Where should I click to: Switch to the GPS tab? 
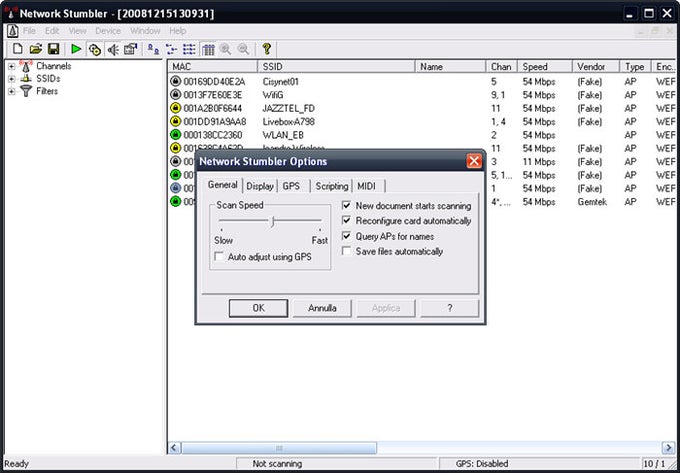click(x=291, y=186)
